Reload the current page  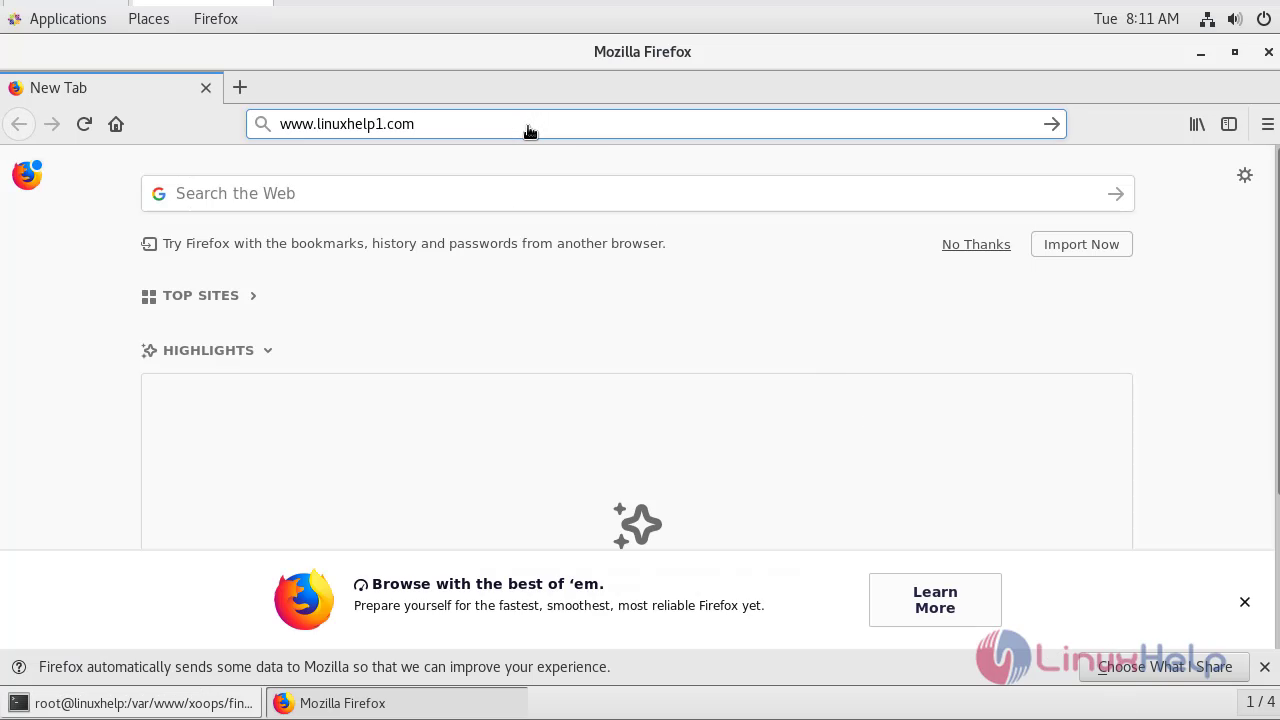[x=84, y=124]
